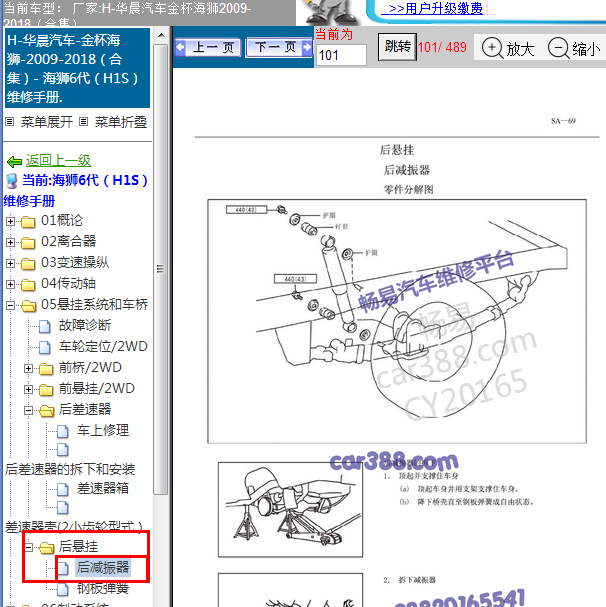The height and width of the screenshot is (607, 606).
Task: Click the 后差速器 open folder icon
Action: [x=47, y=410]
